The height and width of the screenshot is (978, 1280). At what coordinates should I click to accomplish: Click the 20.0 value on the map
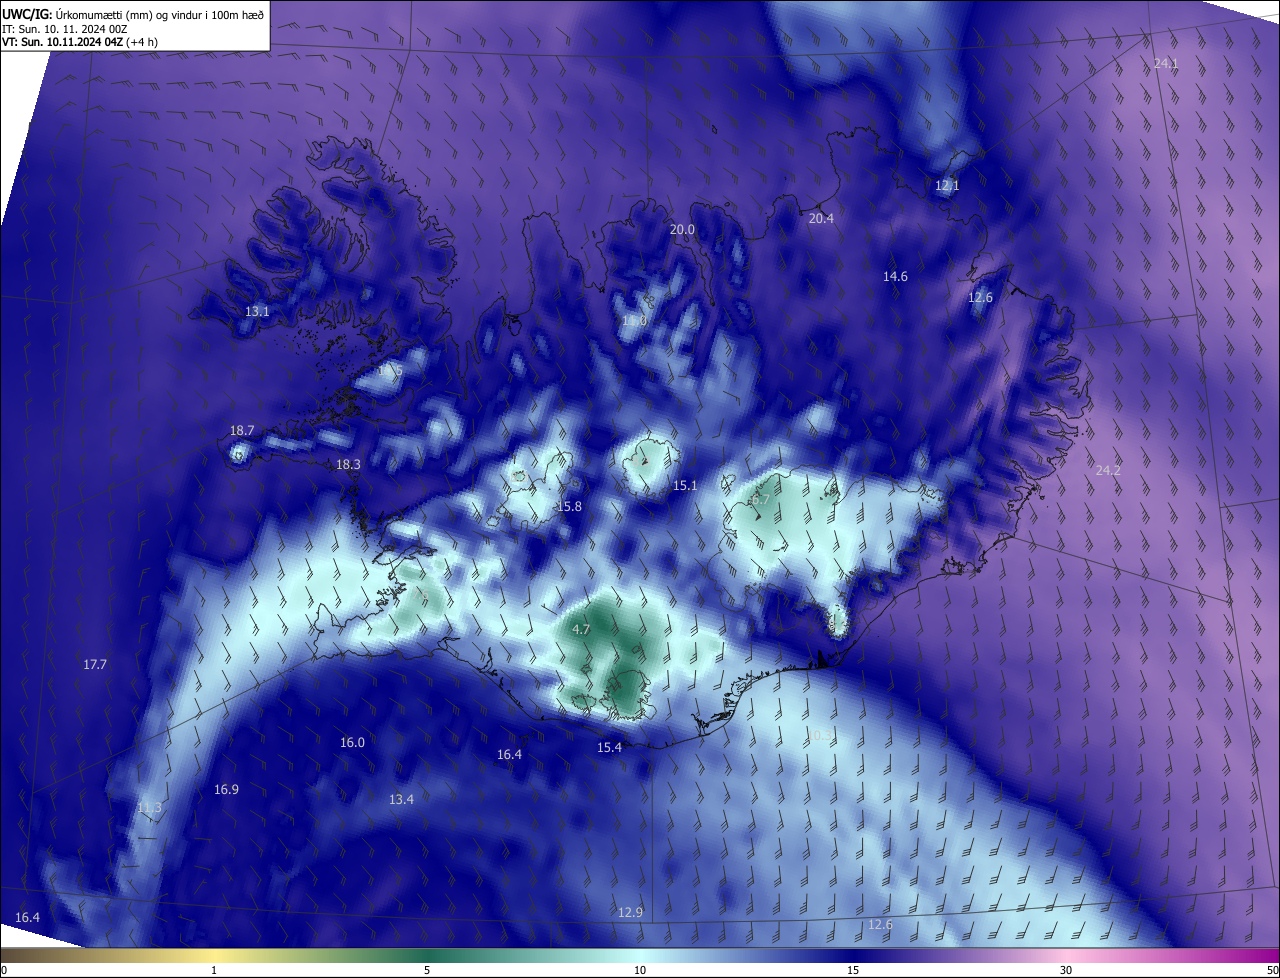pos(682,229)
